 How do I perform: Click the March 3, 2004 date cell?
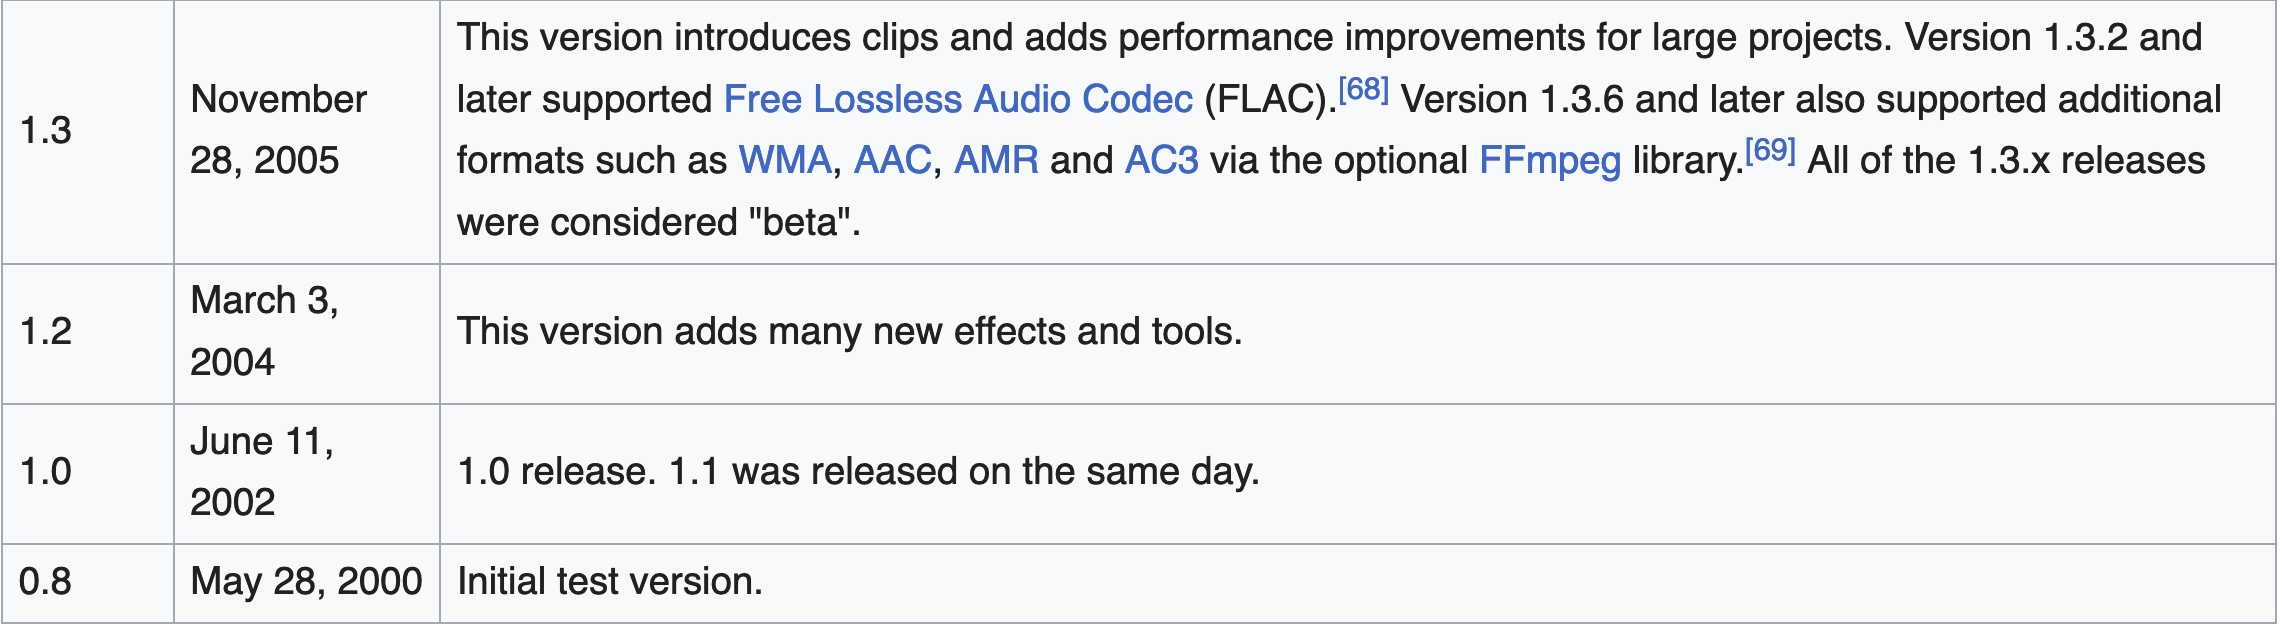coord(264,331)
